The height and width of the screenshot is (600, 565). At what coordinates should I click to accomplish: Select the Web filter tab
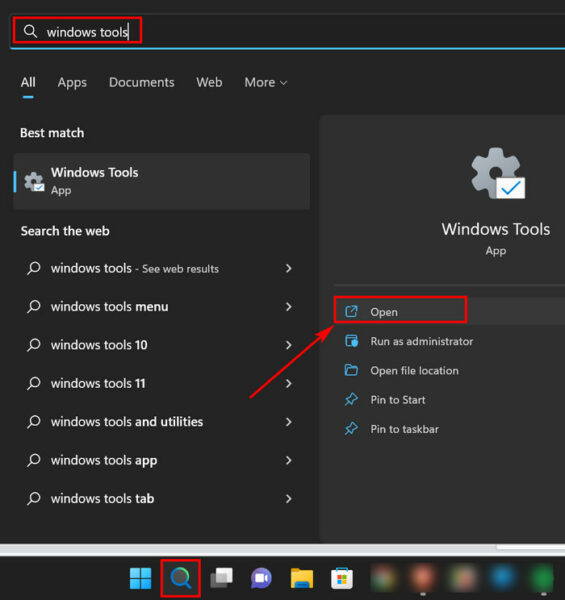[209, 82]
